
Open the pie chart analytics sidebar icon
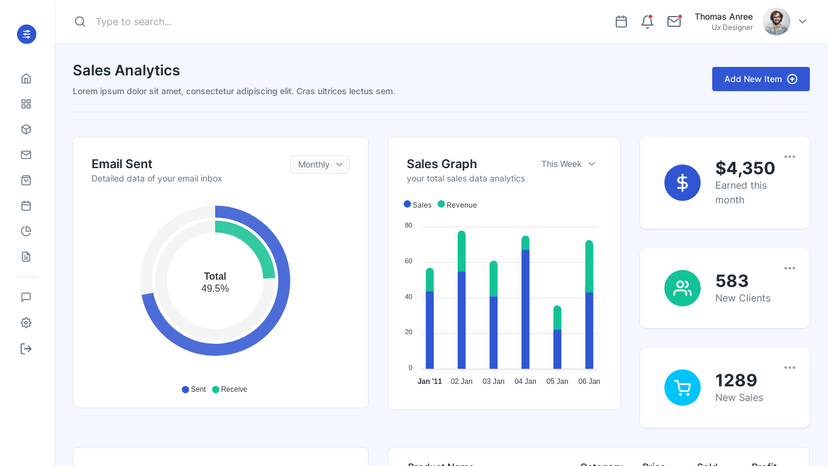click(x=26, y=231)
